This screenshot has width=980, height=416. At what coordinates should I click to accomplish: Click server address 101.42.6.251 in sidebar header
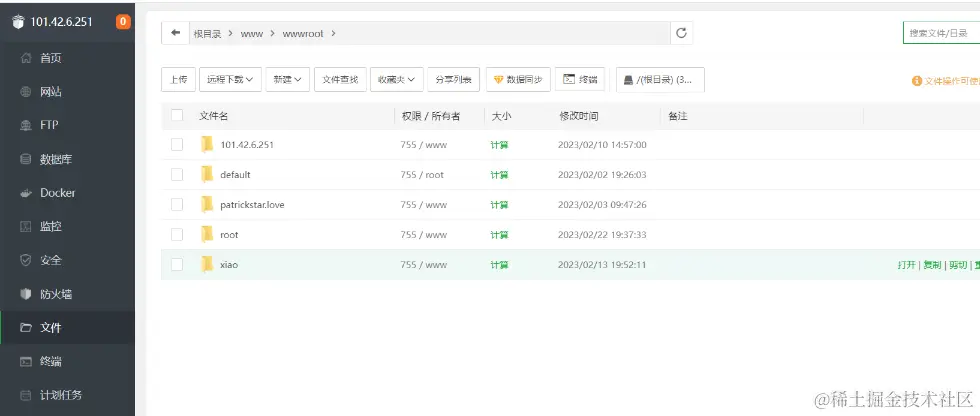click(61, 22)
